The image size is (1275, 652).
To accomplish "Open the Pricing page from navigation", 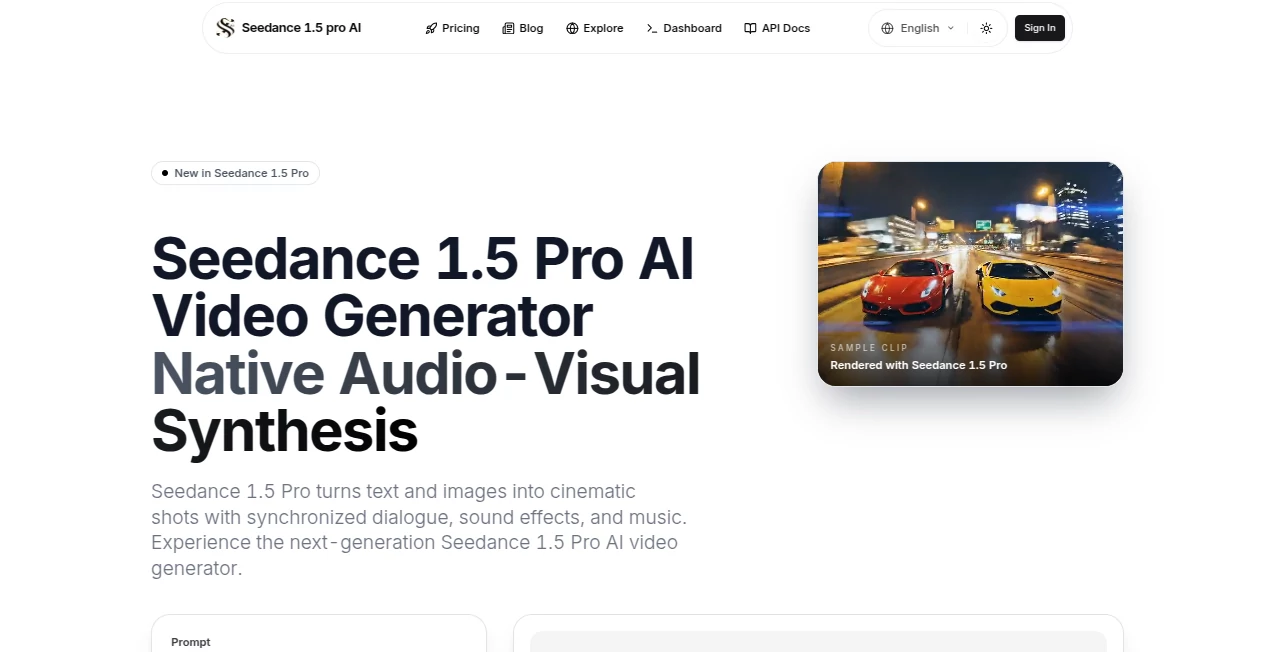I will coord(460,28).
